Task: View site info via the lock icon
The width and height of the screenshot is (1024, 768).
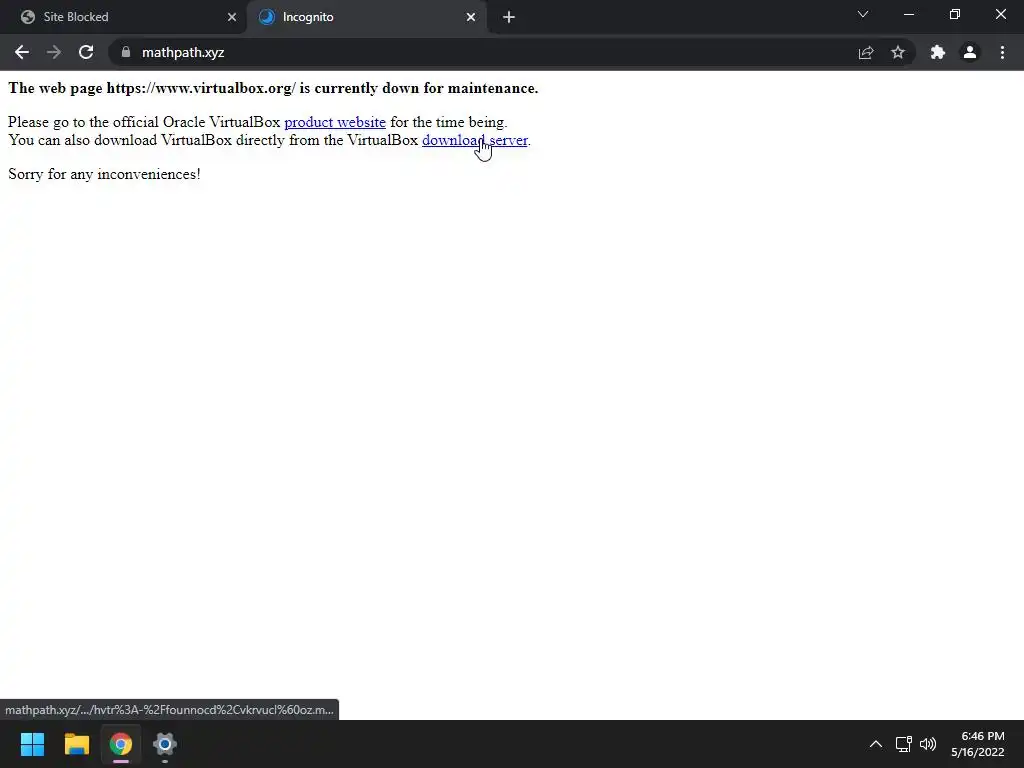Action: [x=126, y=52]
